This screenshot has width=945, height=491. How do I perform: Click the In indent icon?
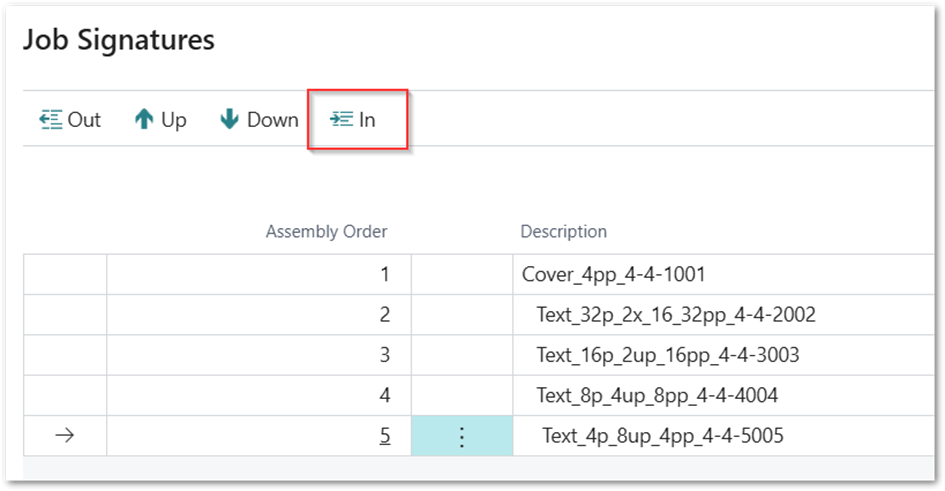coord(342,120)
